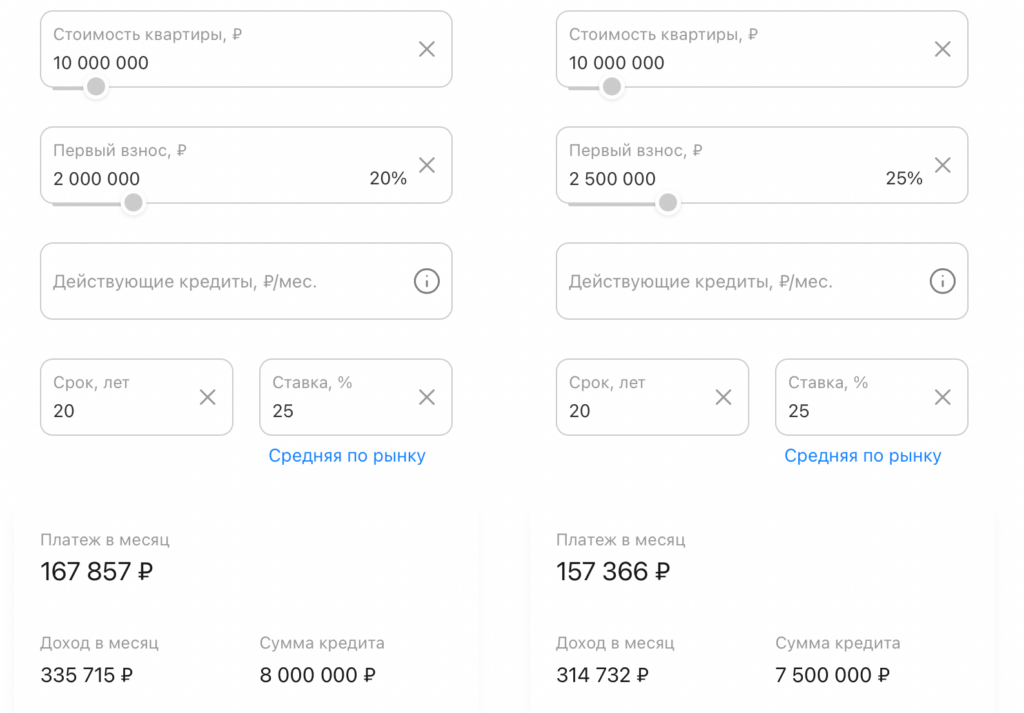Edit right 'Ставка, %' value field
The width and height of the screenshot is (1024, 713).
click(850, 410)
